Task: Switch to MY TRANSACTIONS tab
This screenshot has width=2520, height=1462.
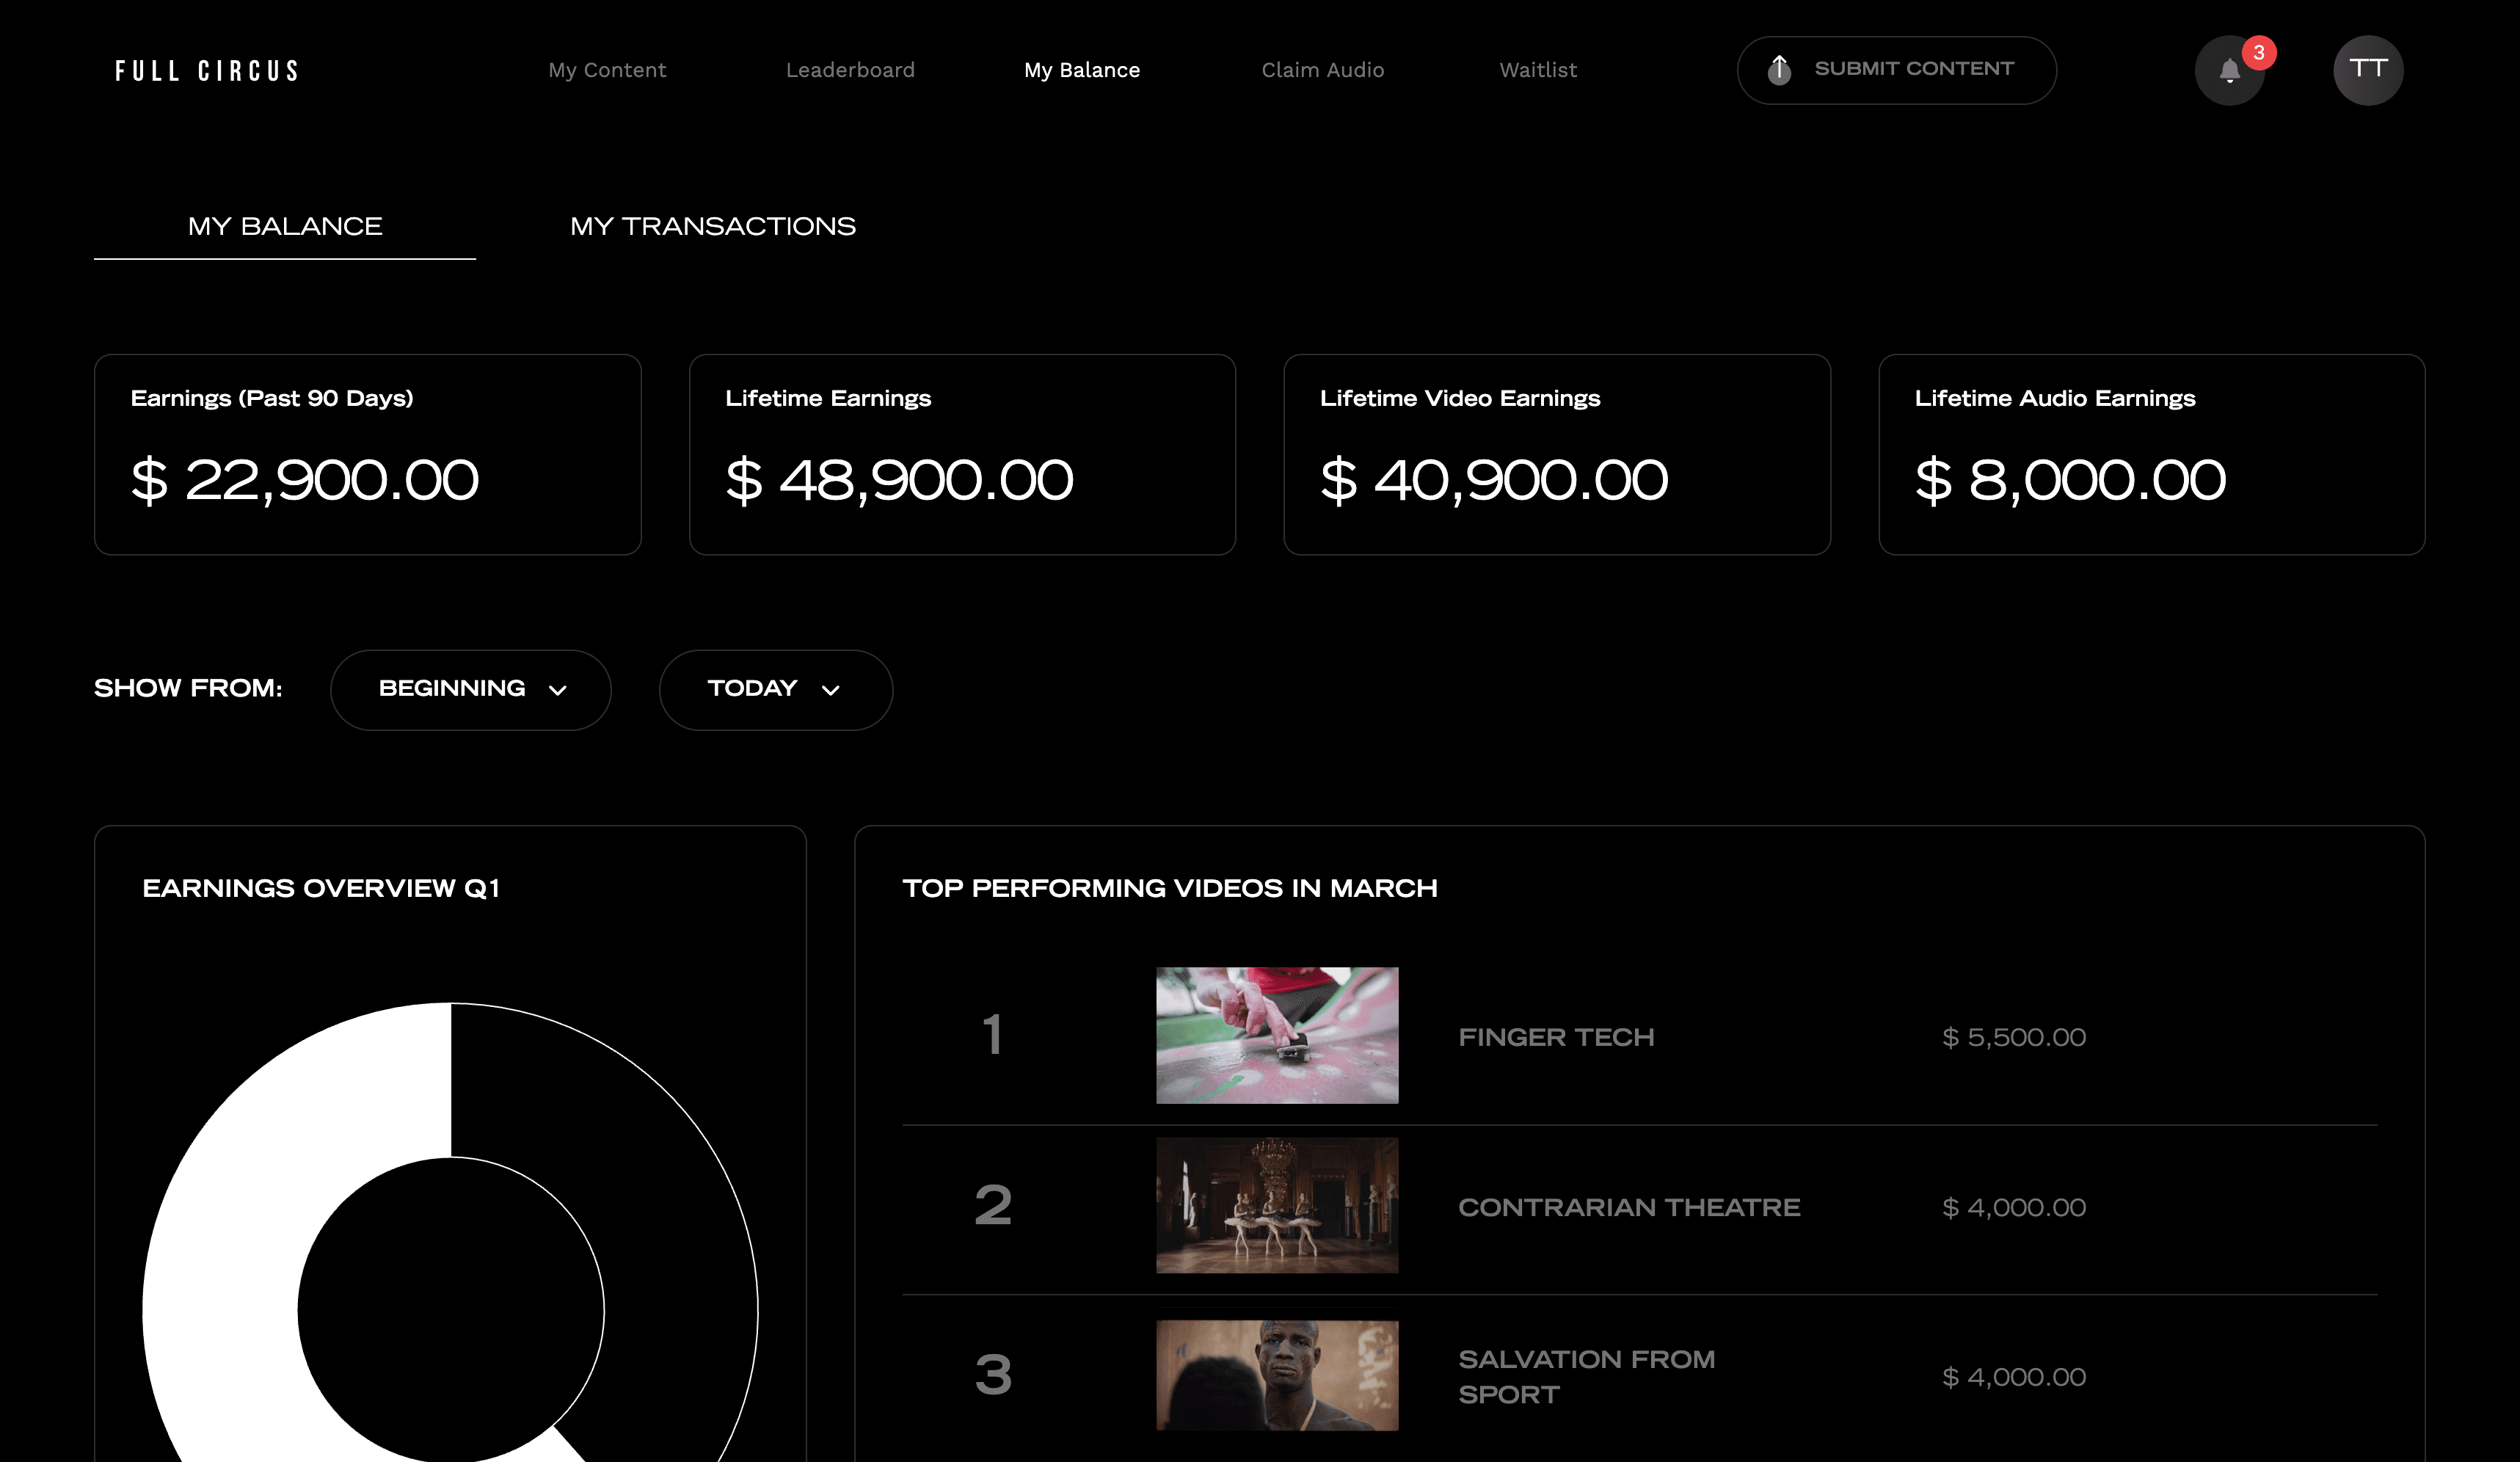Action: click(713, 226)
